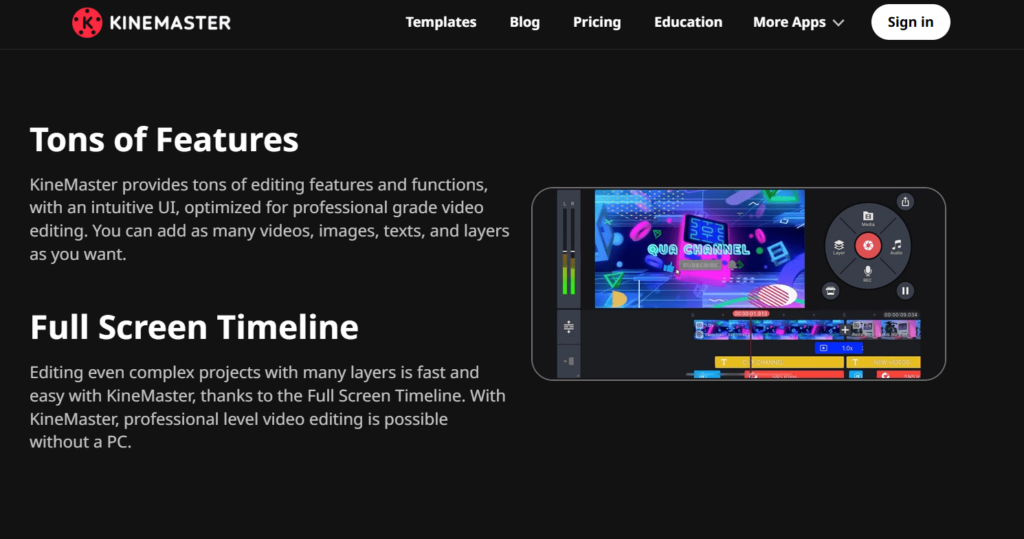Click the second video clip after plus icon
The image size is (1024, 539).
coord(885,330)
